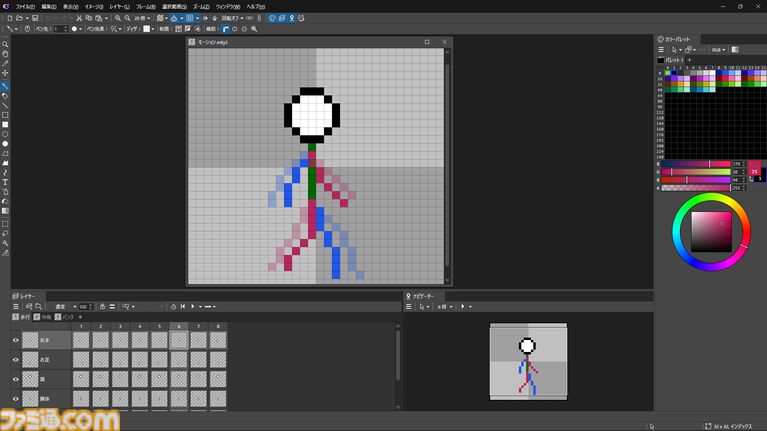Select the zoom magnifier tool in left toolbox
This screenshot has width=767, height=431.
coord(5,45)
